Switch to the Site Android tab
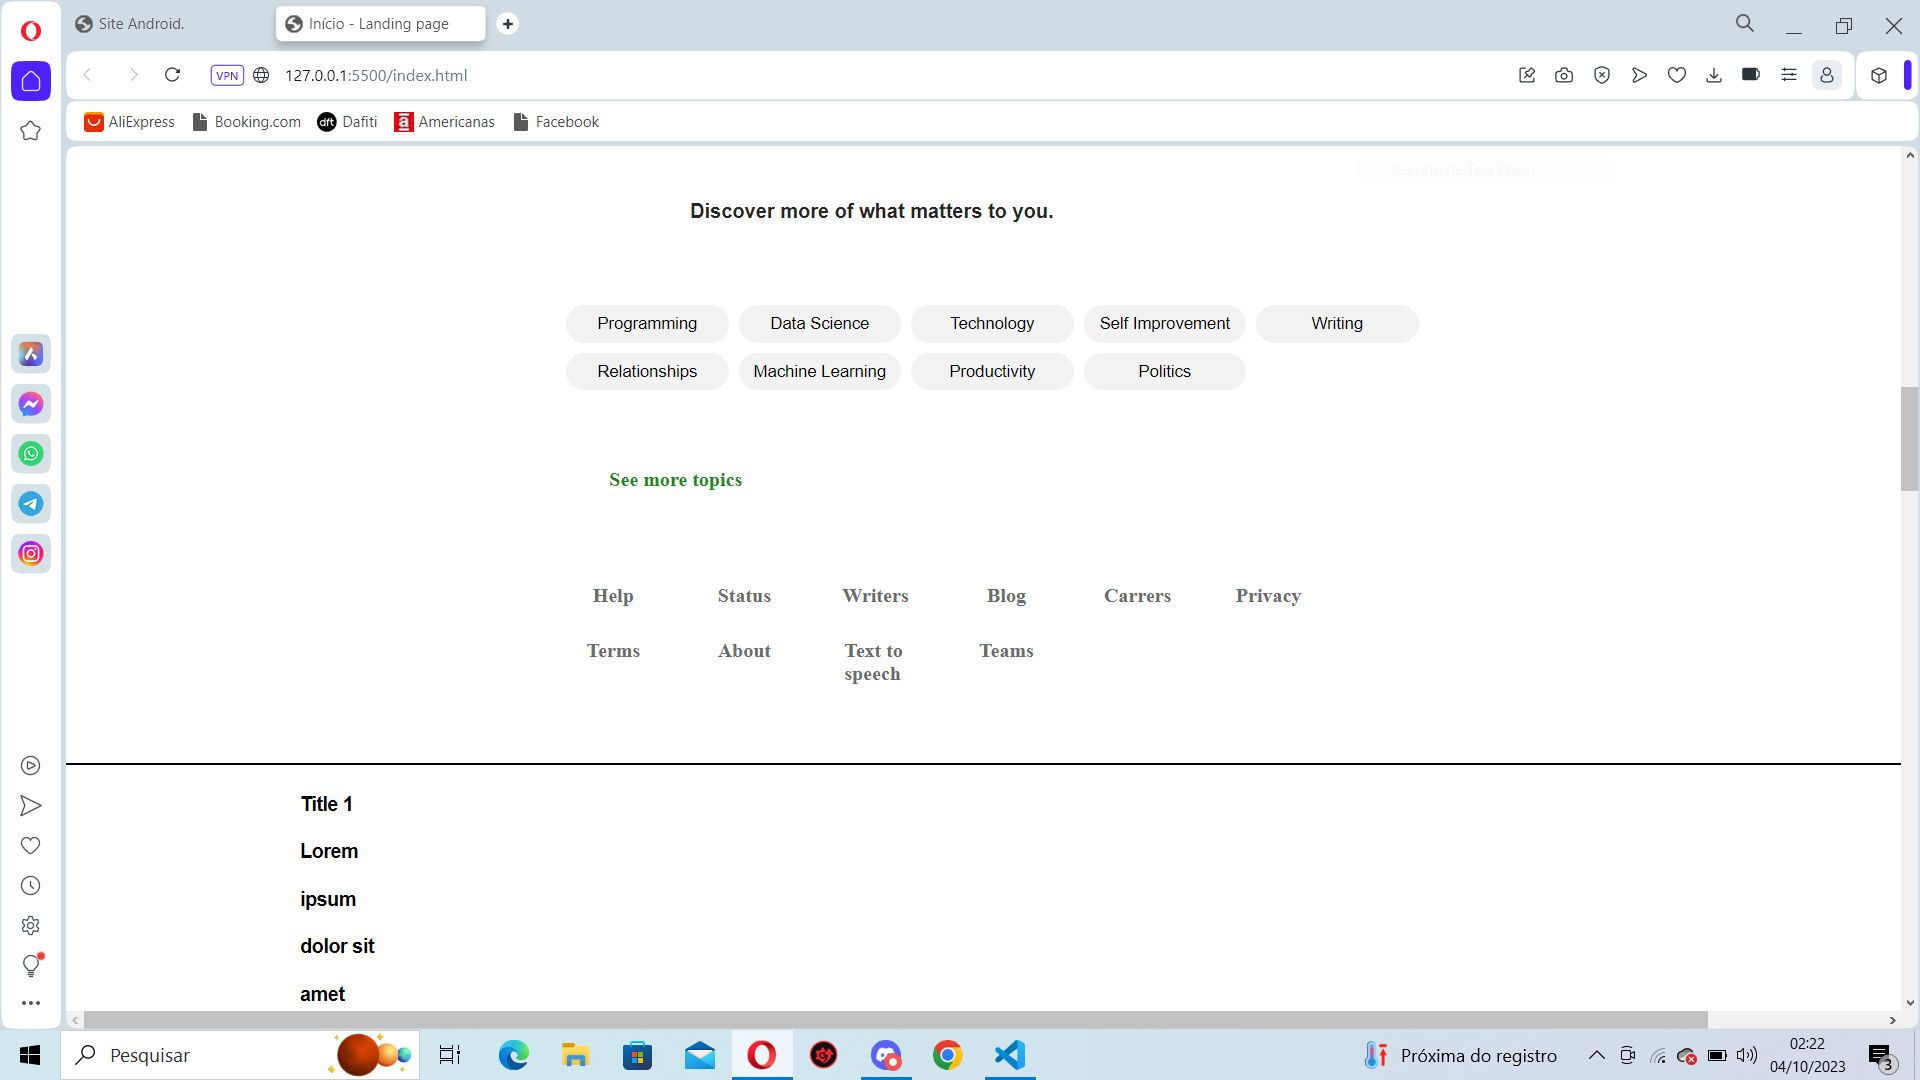 140,23
